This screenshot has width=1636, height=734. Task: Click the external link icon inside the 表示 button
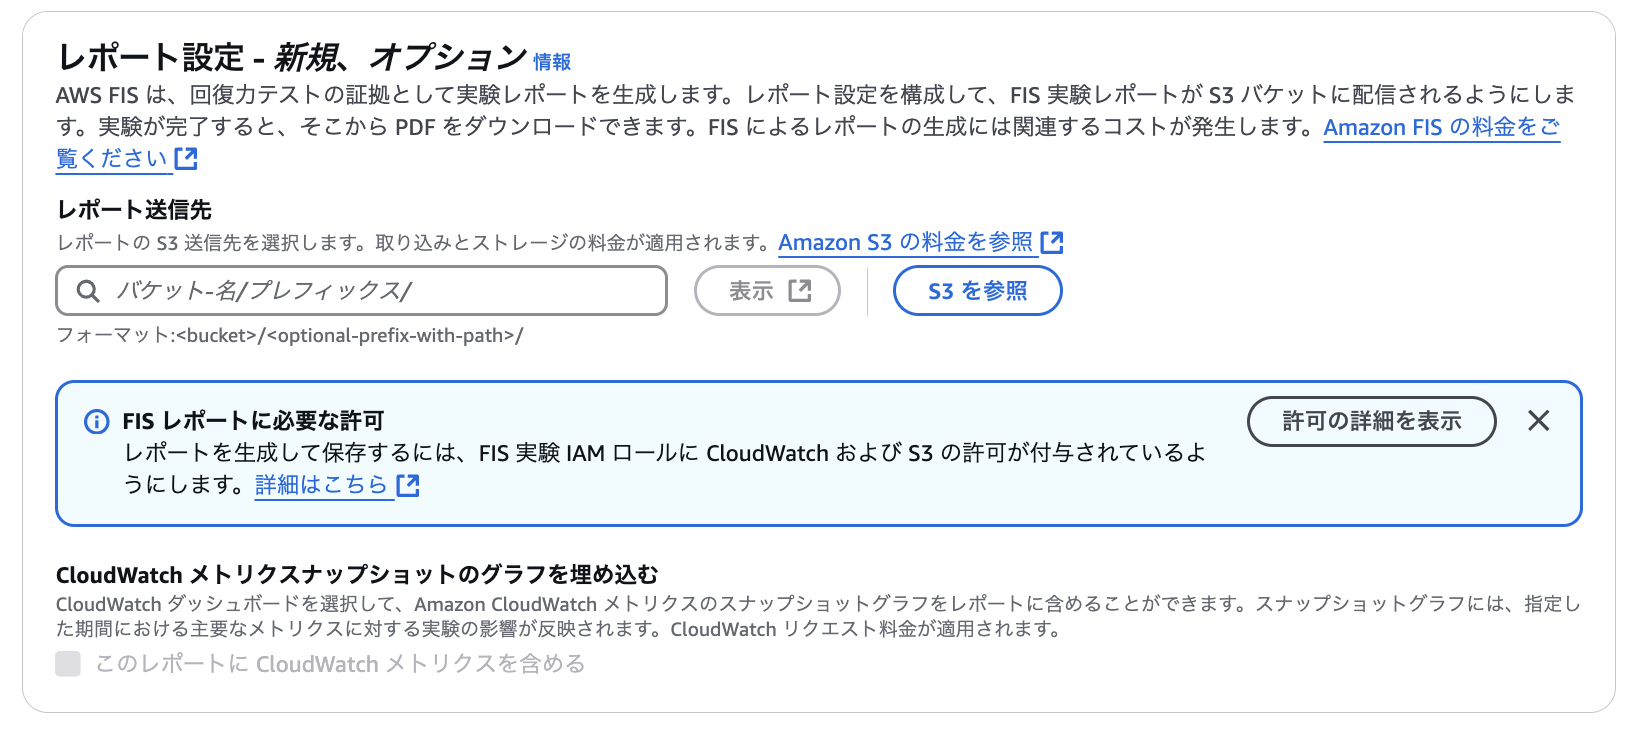click(x=798, y=290)
